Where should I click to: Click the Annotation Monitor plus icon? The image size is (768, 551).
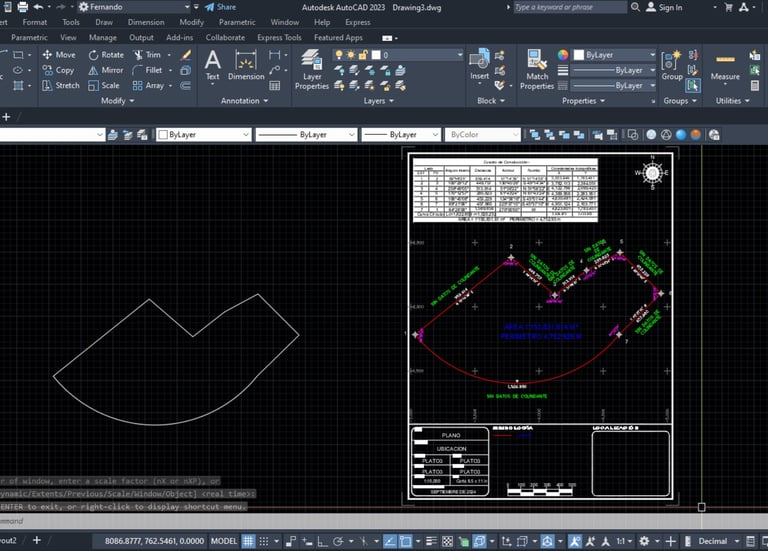pyautogui.click(x=671, y=541)
